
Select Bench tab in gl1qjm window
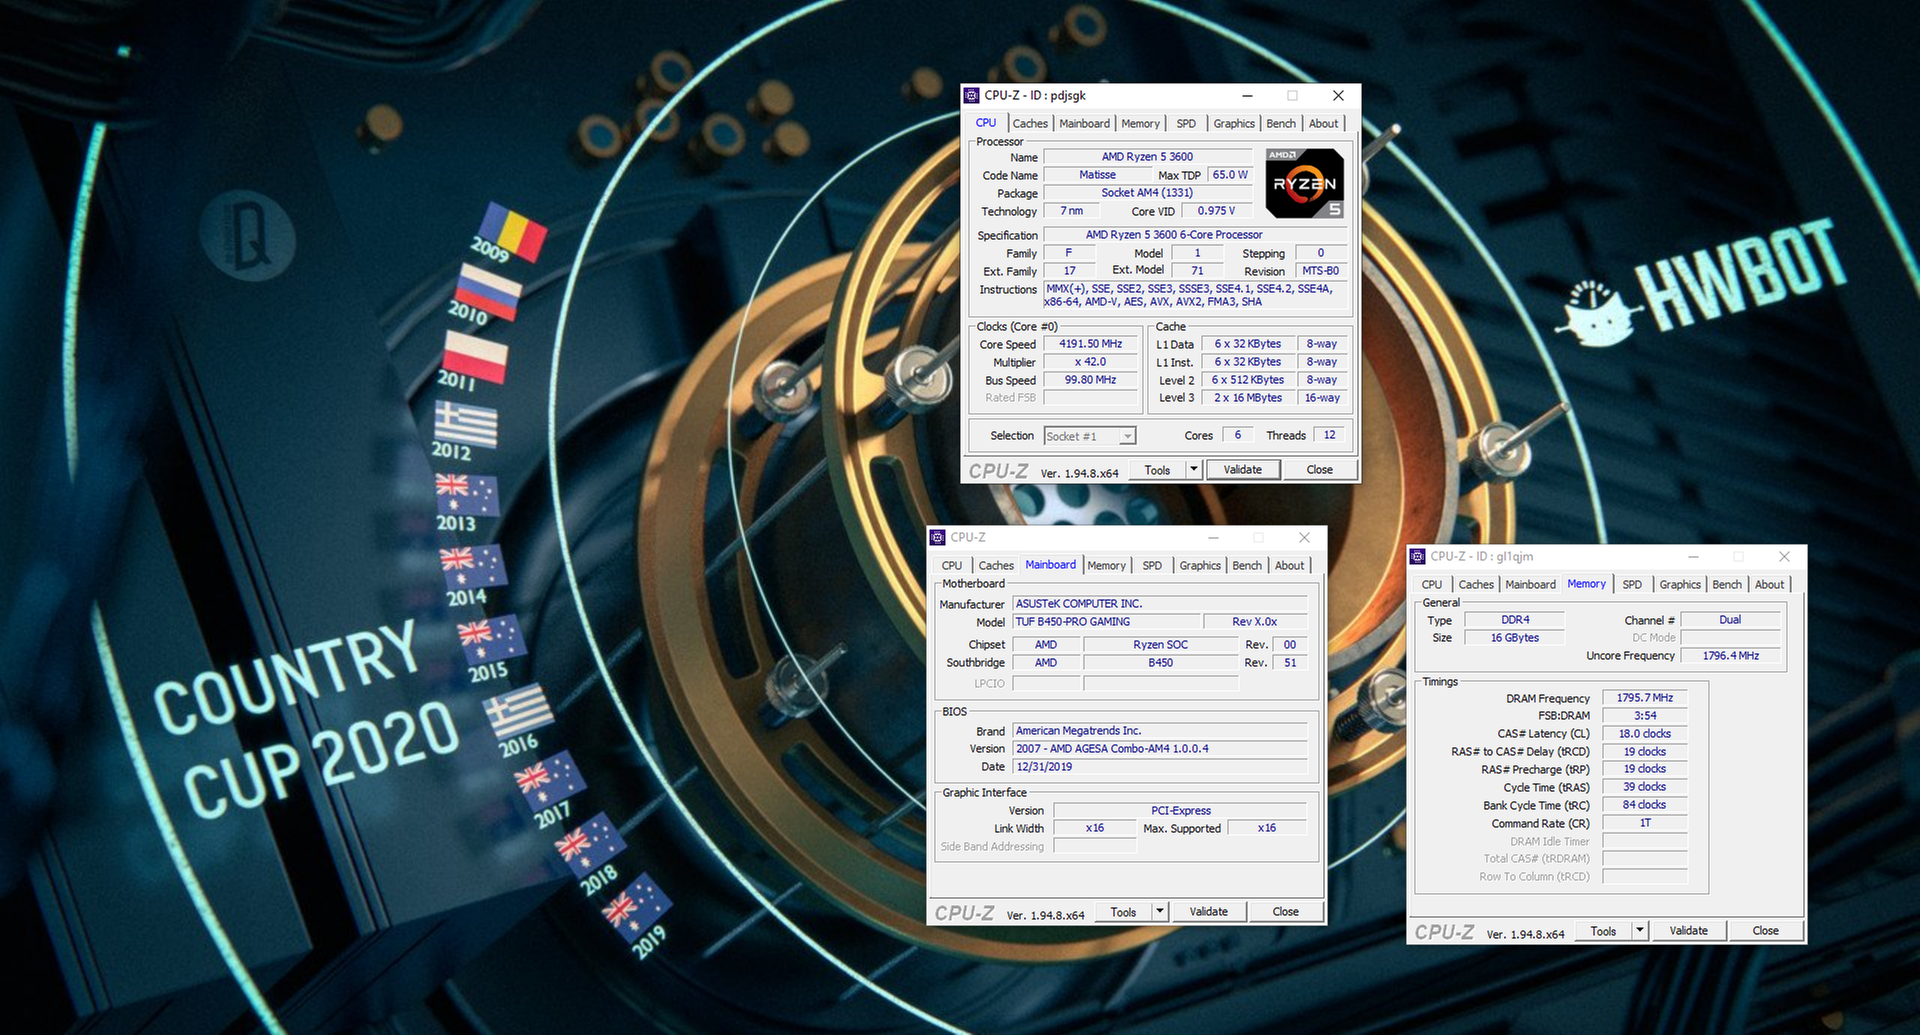point(1727,585)
